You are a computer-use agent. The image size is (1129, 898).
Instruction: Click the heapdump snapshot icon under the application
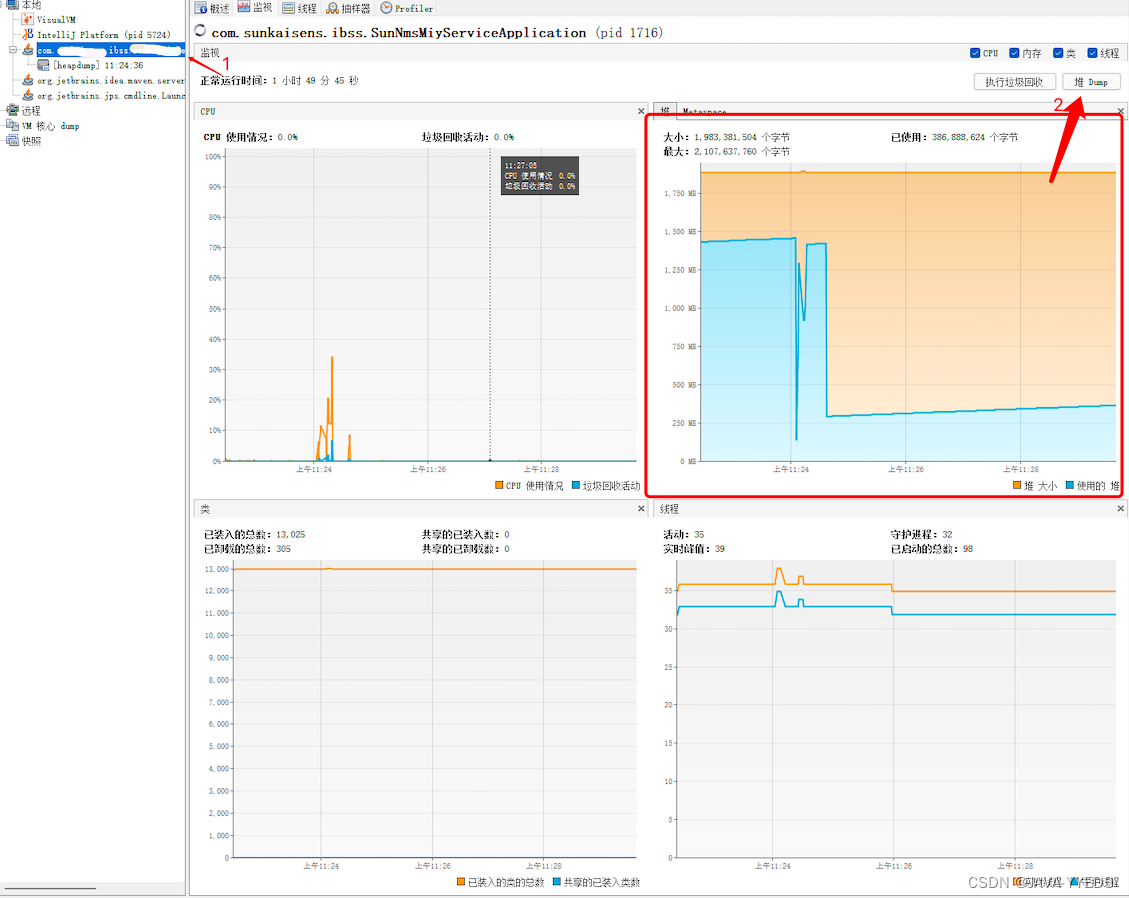click(x=43, y=65)
